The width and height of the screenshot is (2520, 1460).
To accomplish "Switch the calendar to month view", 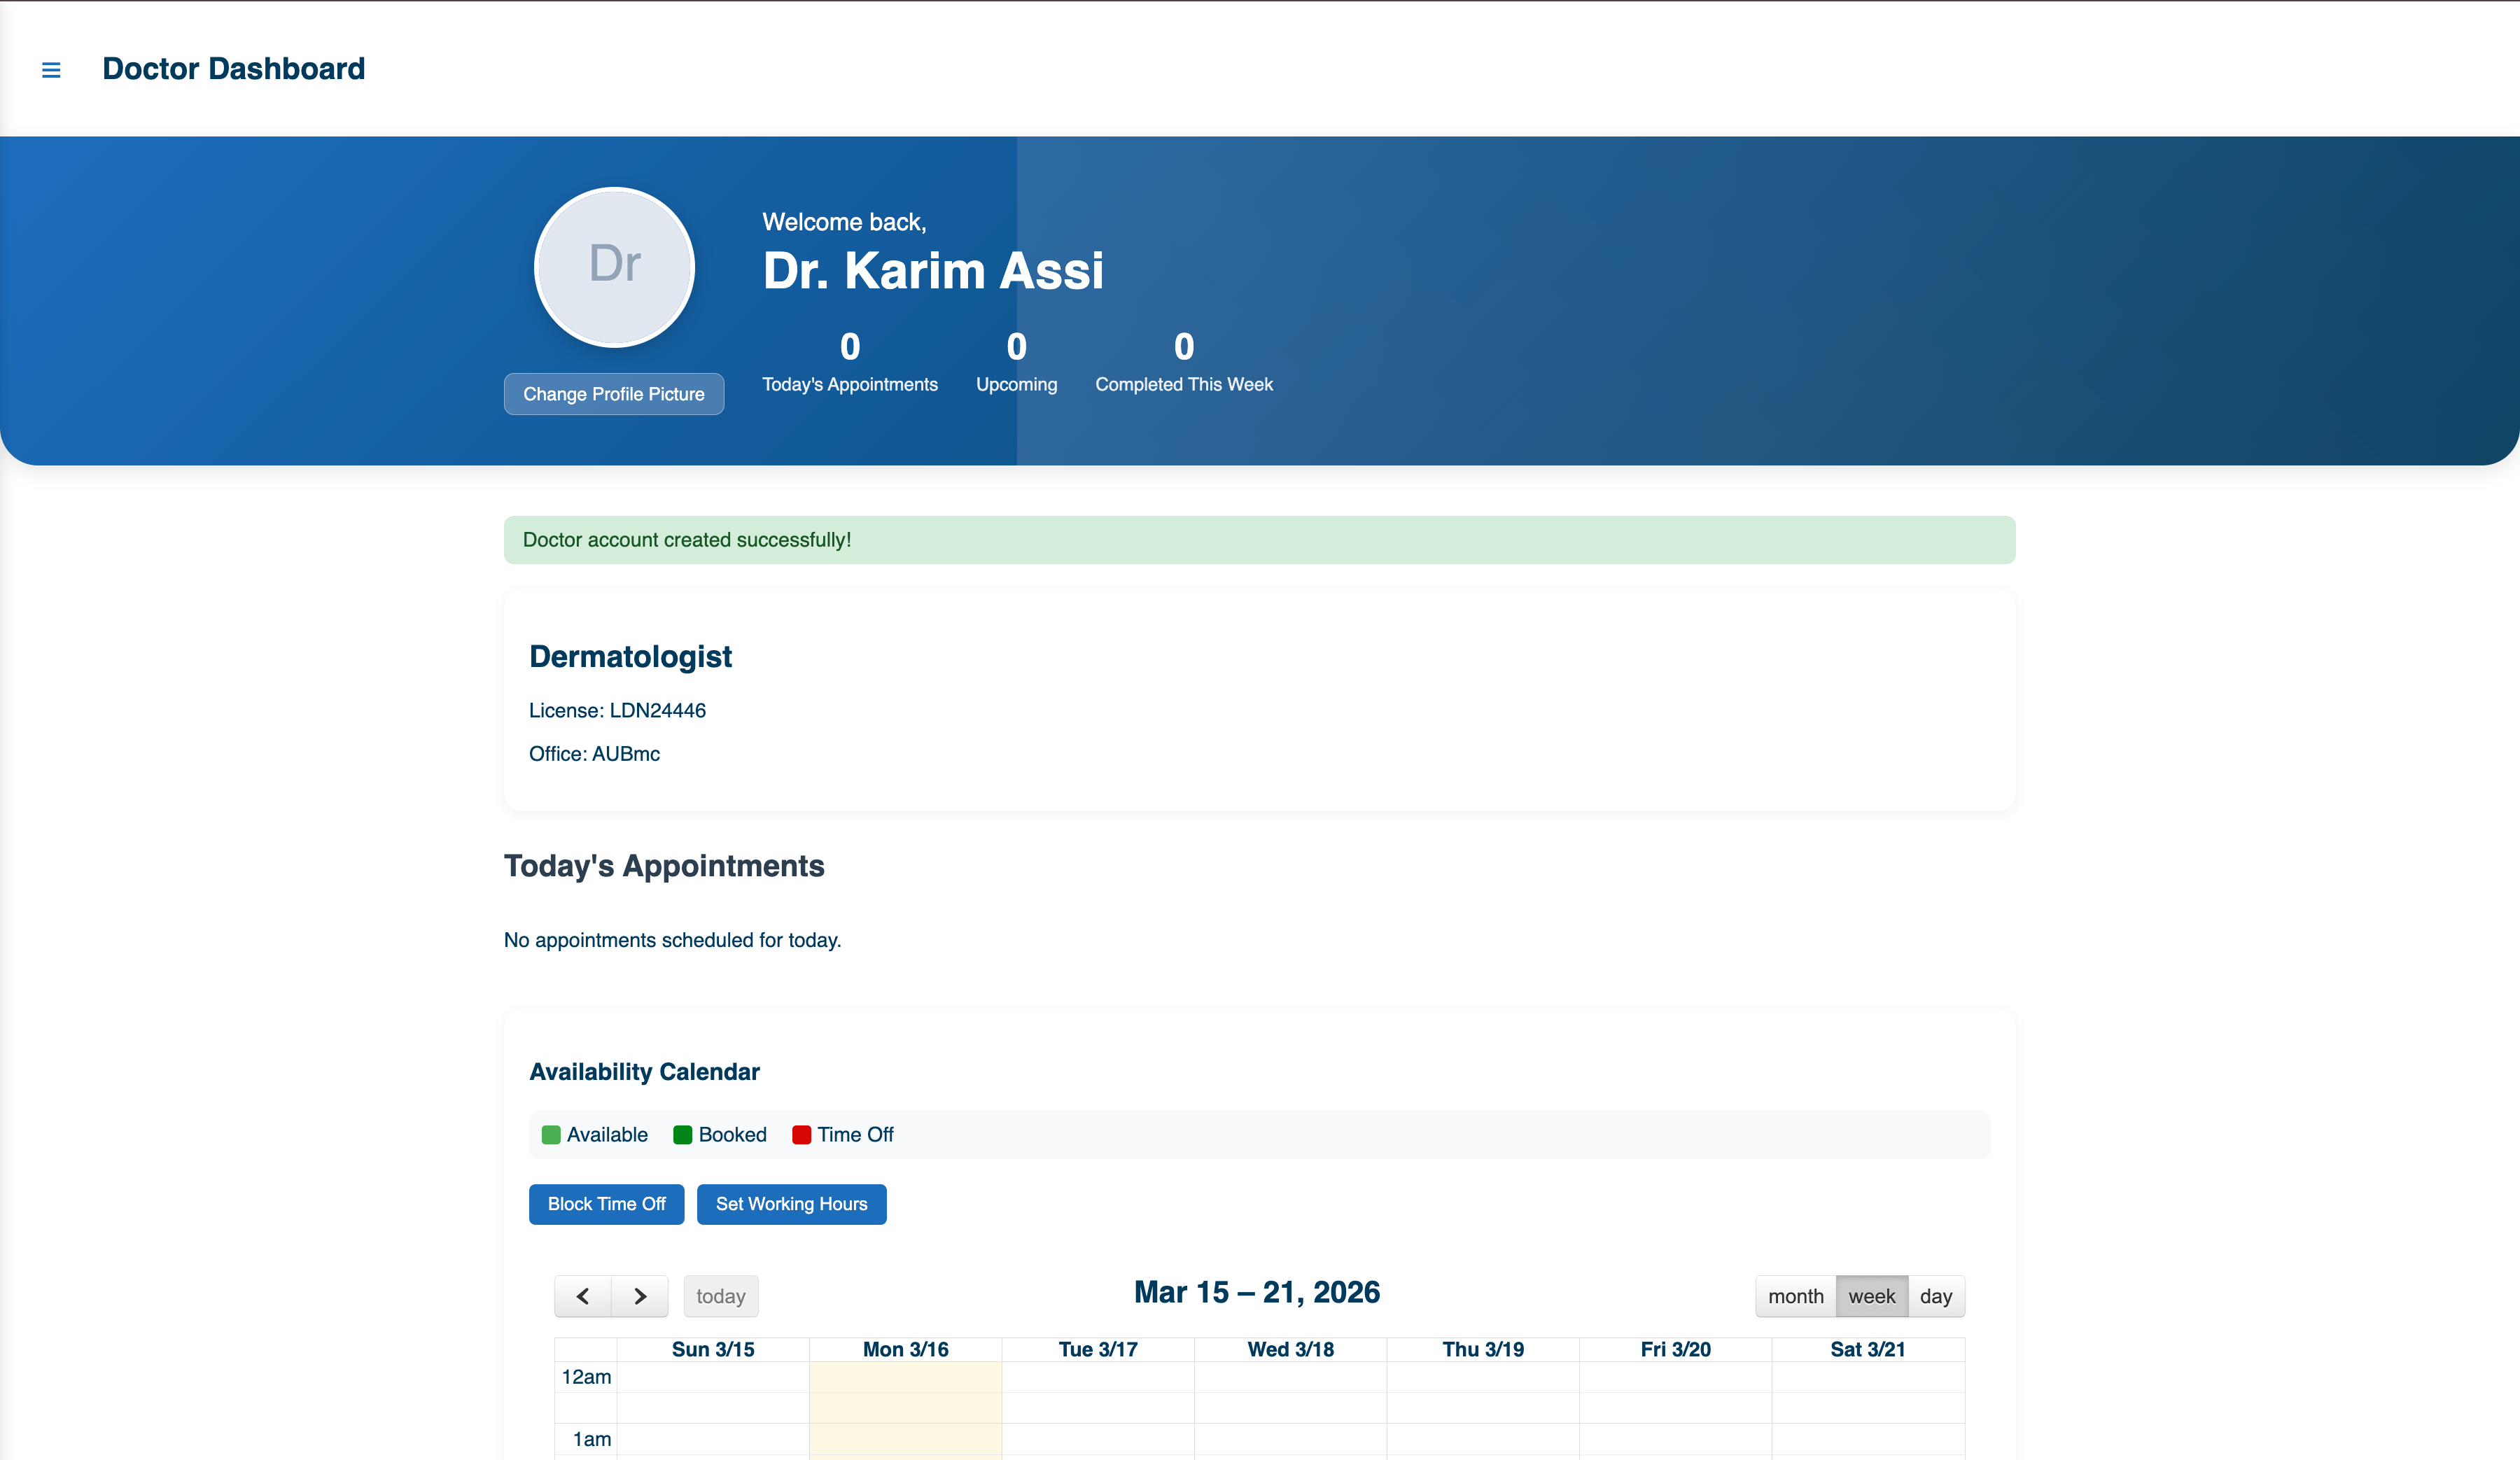I will [x=1795, y=1296].
